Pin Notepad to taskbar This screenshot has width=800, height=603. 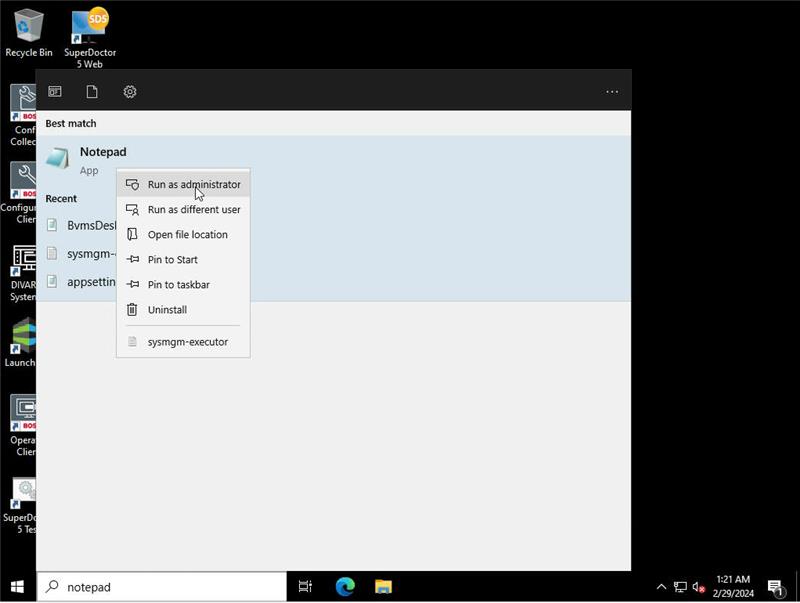coord(178,285)
